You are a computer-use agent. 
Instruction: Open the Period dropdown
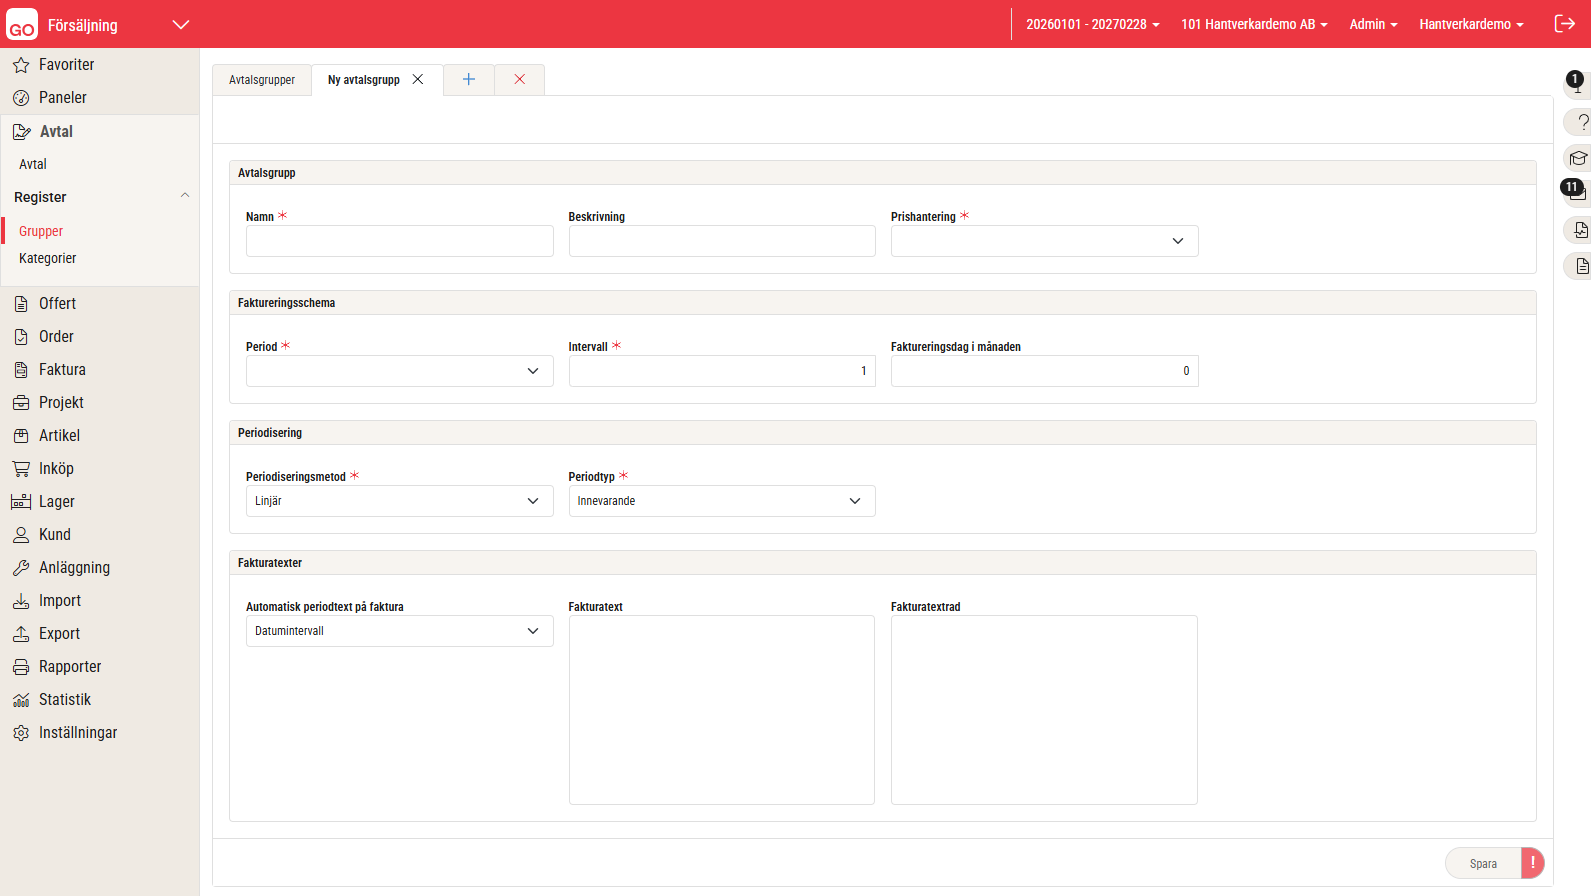tap(399, 371)
